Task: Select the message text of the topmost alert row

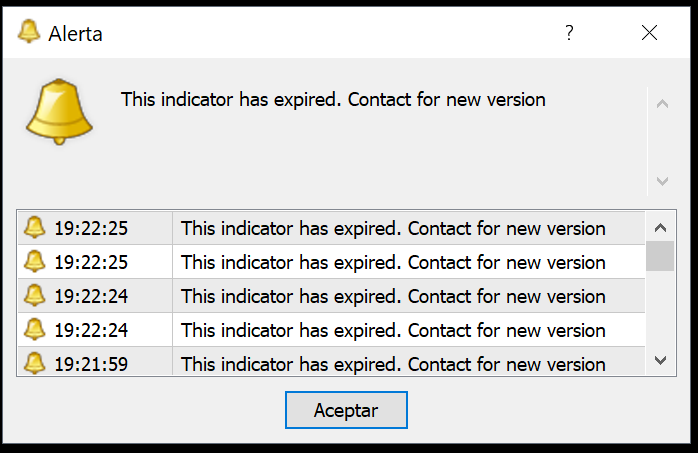Action: pos(393,228)
